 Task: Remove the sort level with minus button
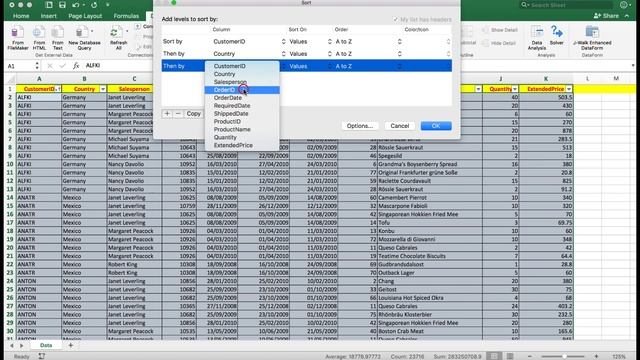coord(178,113)
